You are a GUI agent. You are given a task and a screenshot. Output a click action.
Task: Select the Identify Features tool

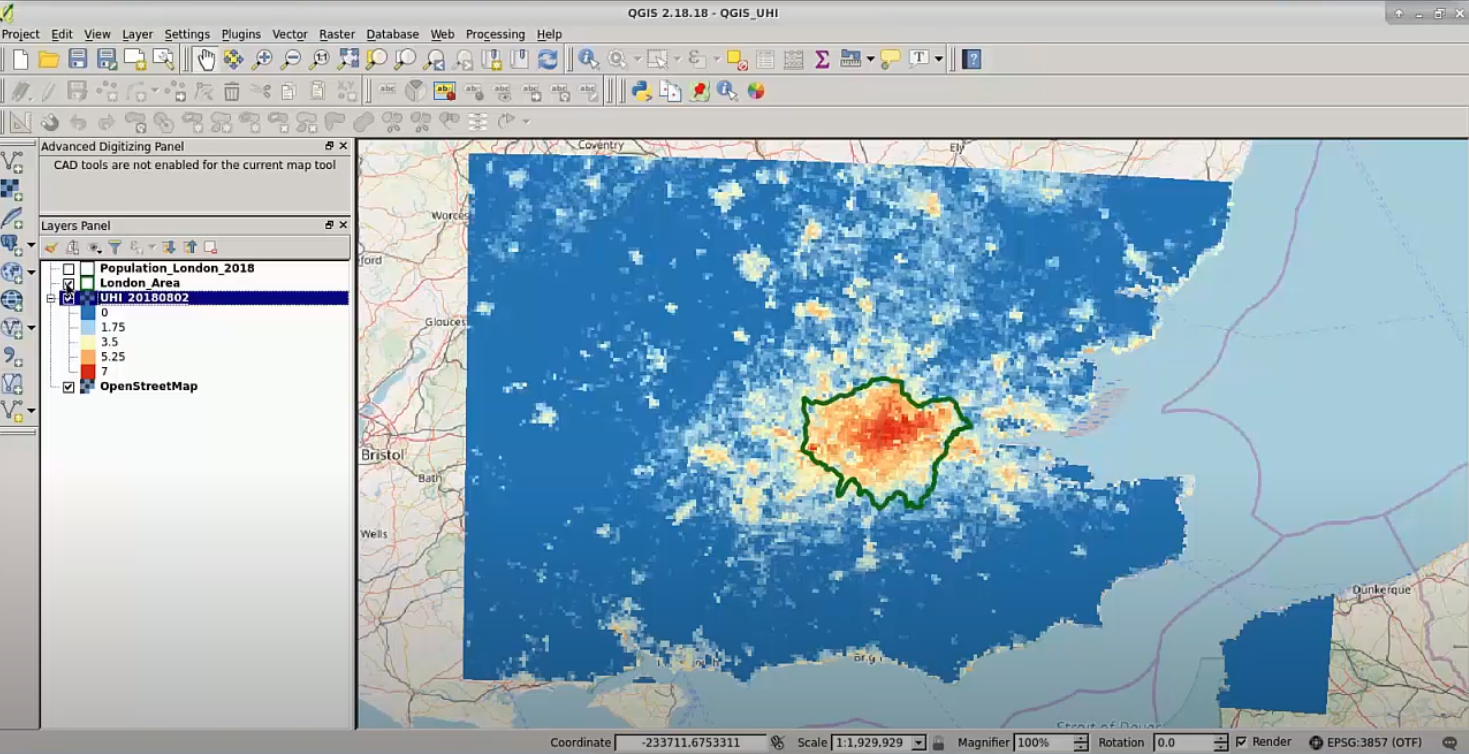[x=588, y=59]
